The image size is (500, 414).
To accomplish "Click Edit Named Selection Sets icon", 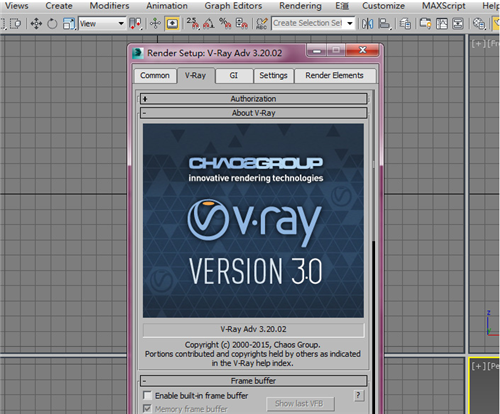I will 262,24.
